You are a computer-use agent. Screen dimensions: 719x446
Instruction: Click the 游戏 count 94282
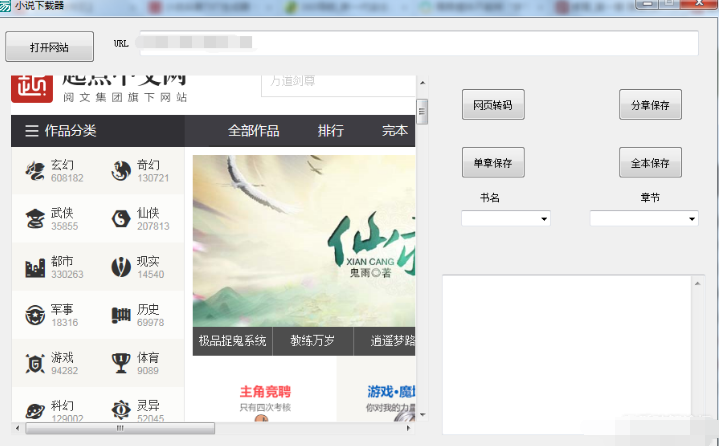(65, 370)
